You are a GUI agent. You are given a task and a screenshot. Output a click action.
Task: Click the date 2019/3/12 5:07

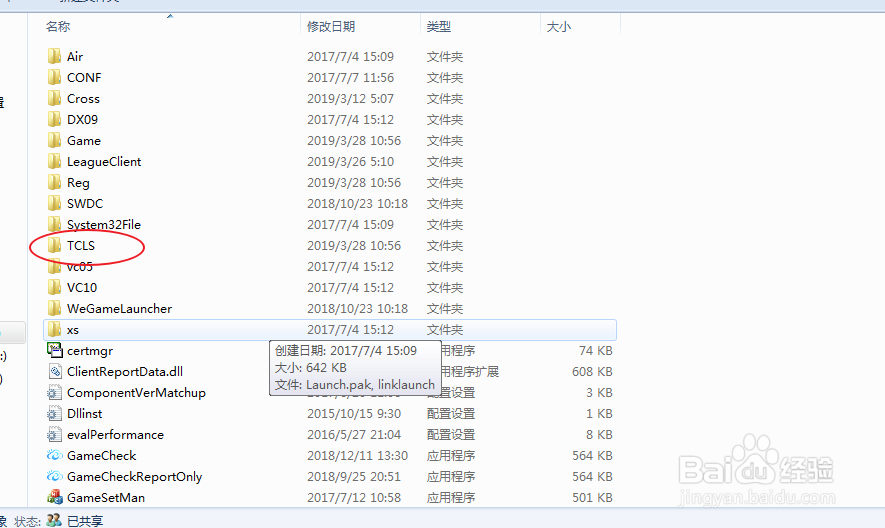pos(350,98)
